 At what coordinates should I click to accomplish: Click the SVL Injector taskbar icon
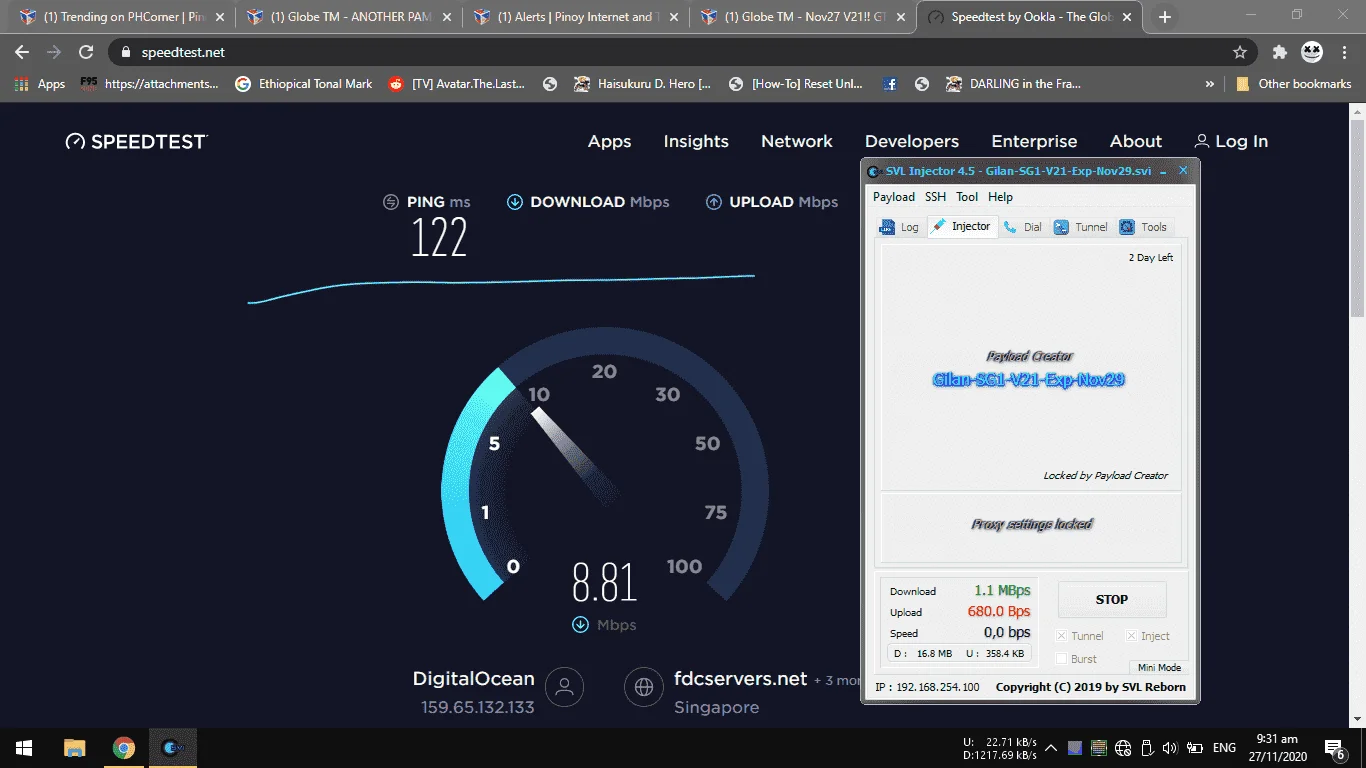[173, 748]
